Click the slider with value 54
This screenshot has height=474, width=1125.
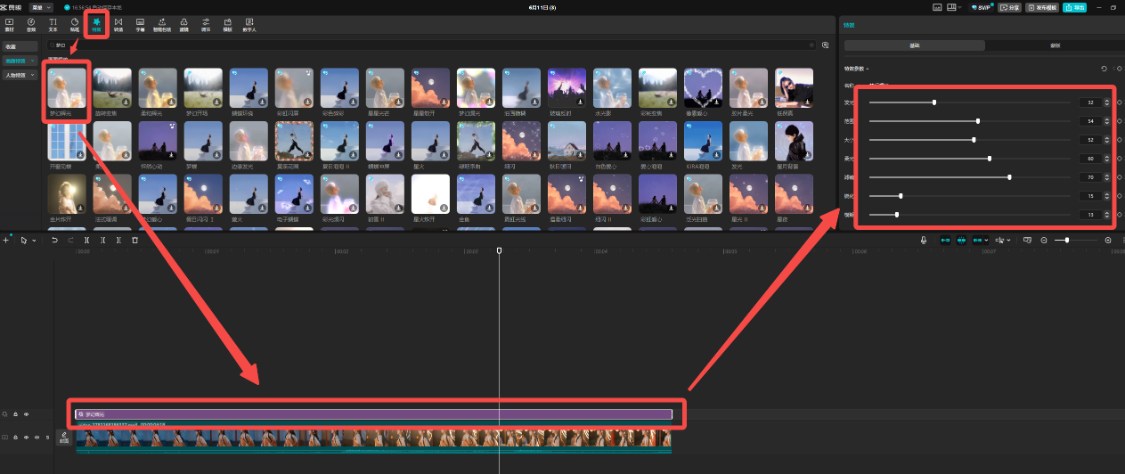click(970, 121)
